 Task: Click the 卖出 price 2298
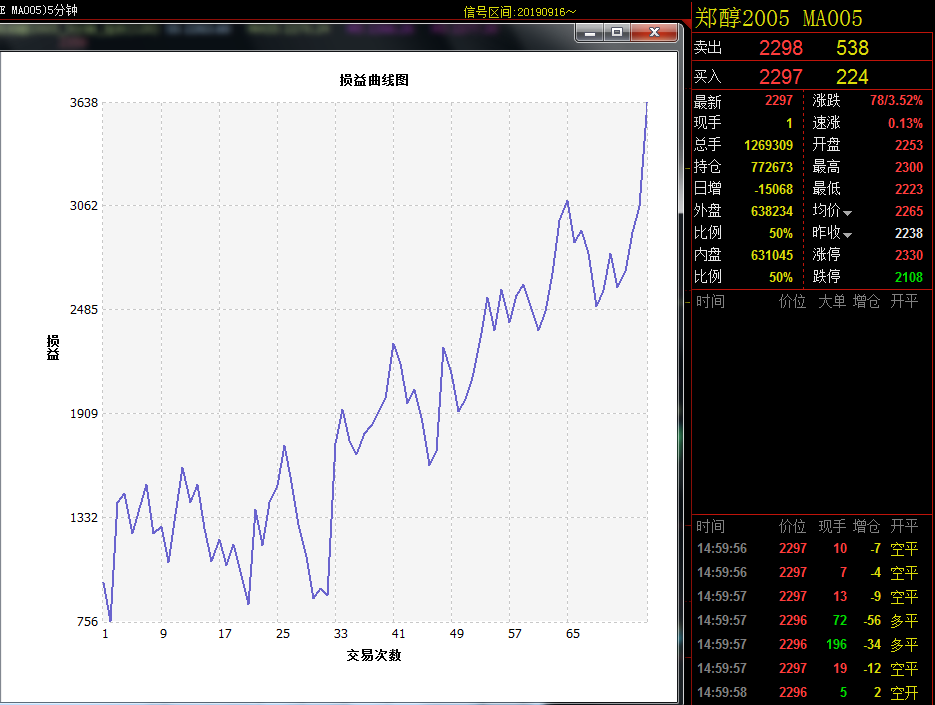coord(781,48)
